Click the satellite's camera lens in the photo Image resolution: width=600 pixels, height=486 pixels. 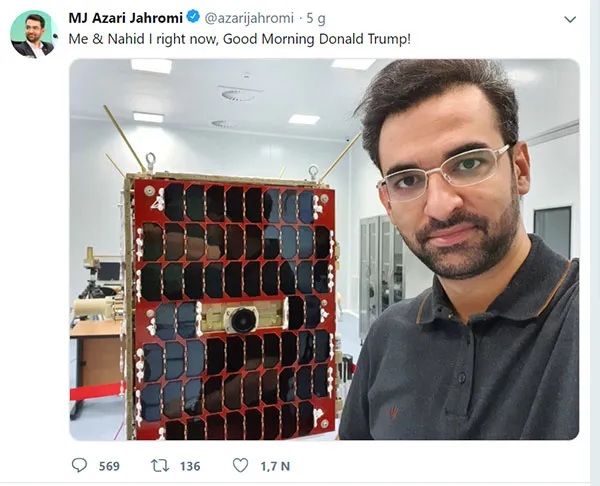click(x=242, y=319)
